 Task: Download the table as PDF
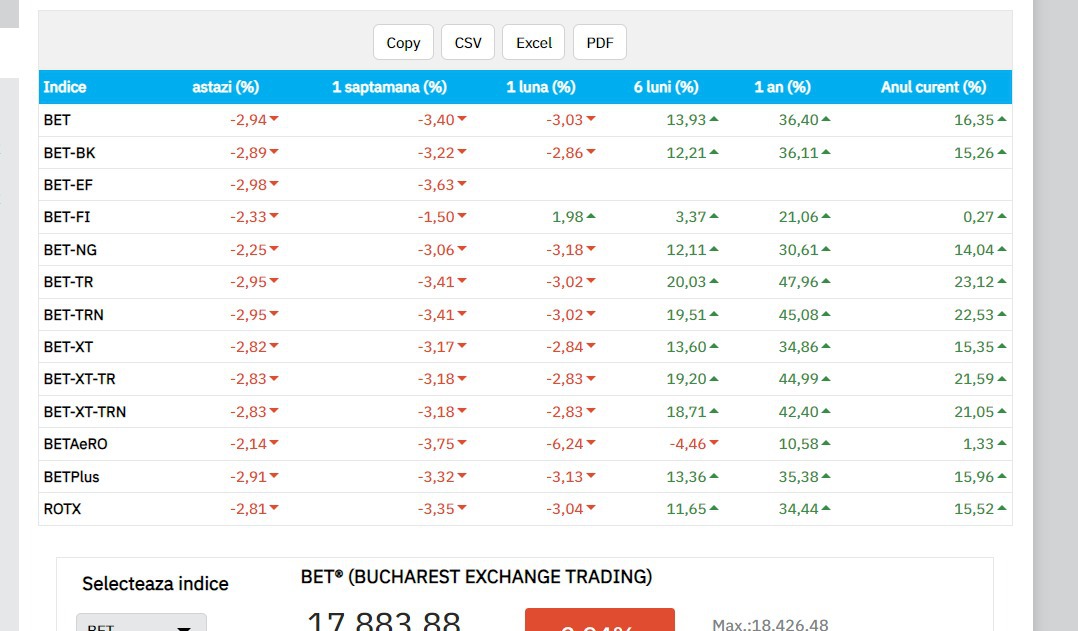(600, 42)
